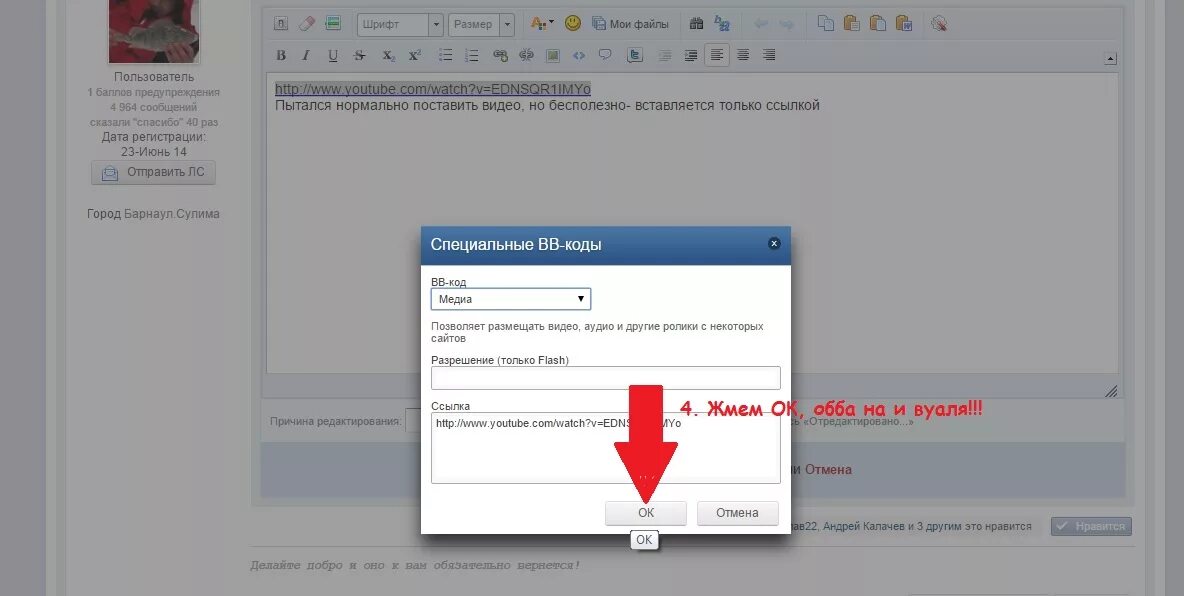The width and height of the screenshot is (1184, 596).
Task: Click the Twitter icon in toolbar
Action: [635, 55]
